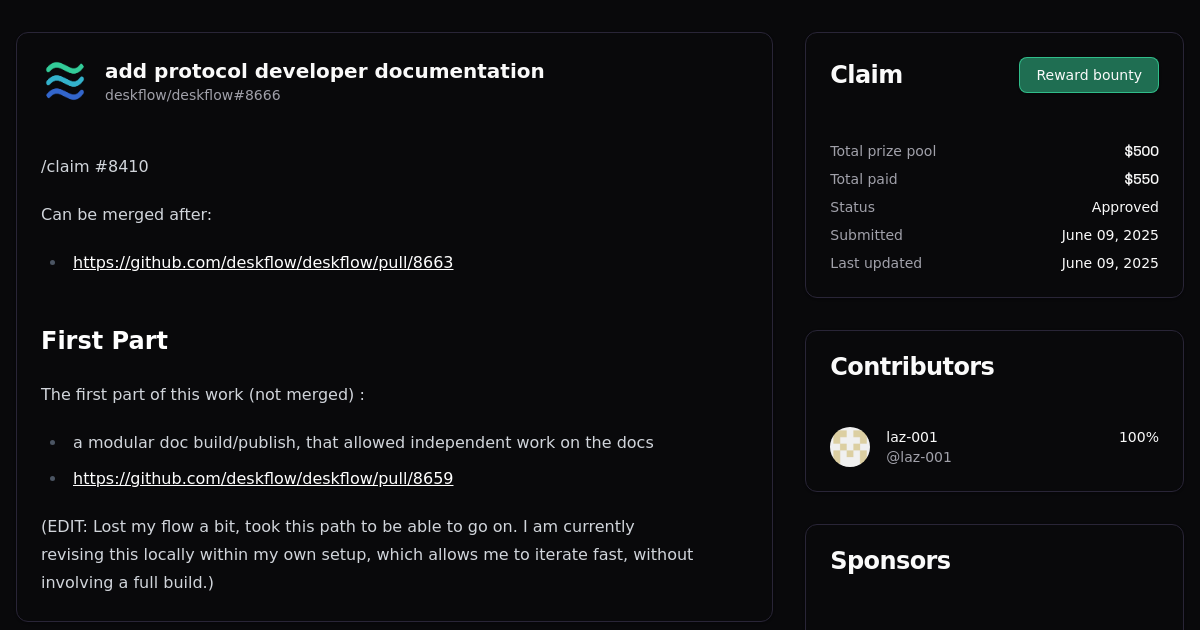
Task: Click the First Part section heading
Action: (x=104, y=341)
